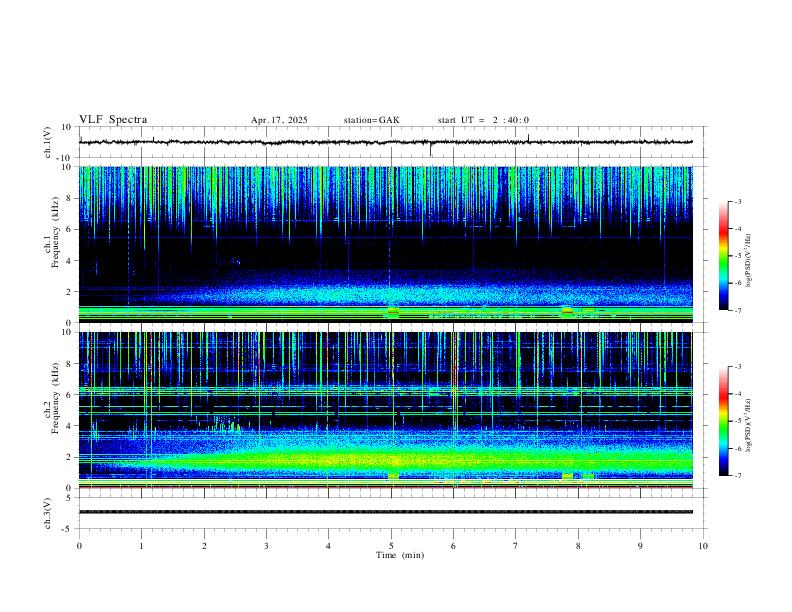This screenshot has height=612, width=792.
Task: Click the ch.3 black signal band
Action: click(385, 512)
